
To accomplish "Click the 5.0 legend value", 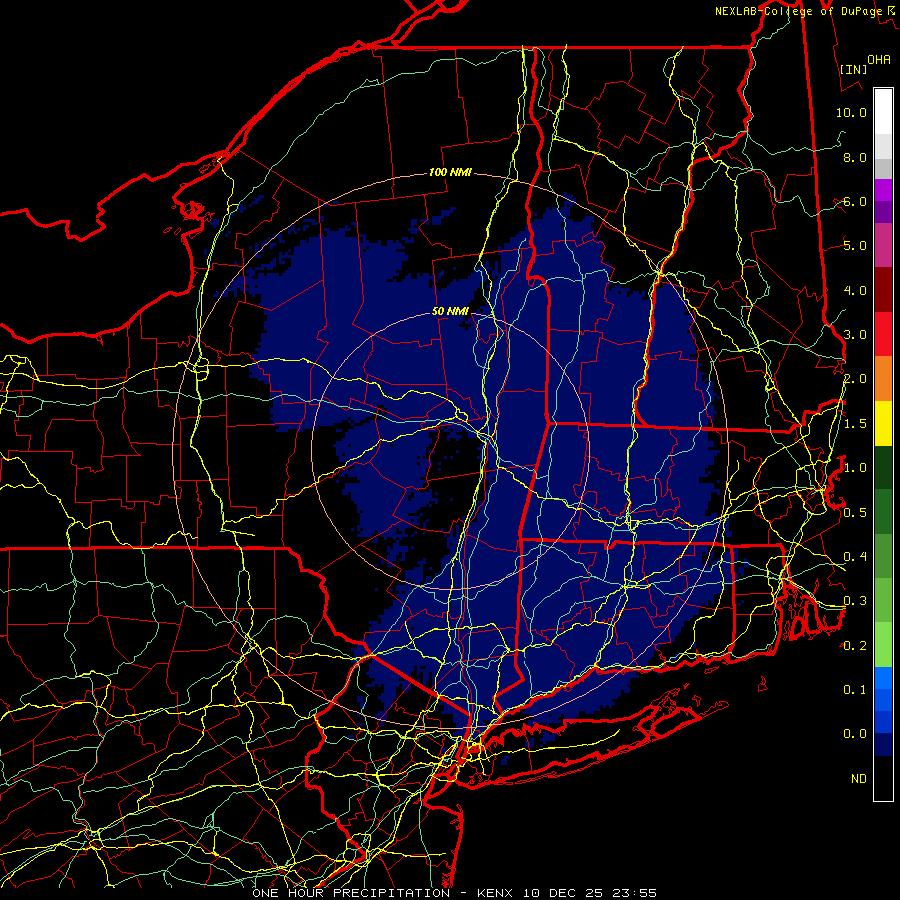I will click(x=855, y=246).
